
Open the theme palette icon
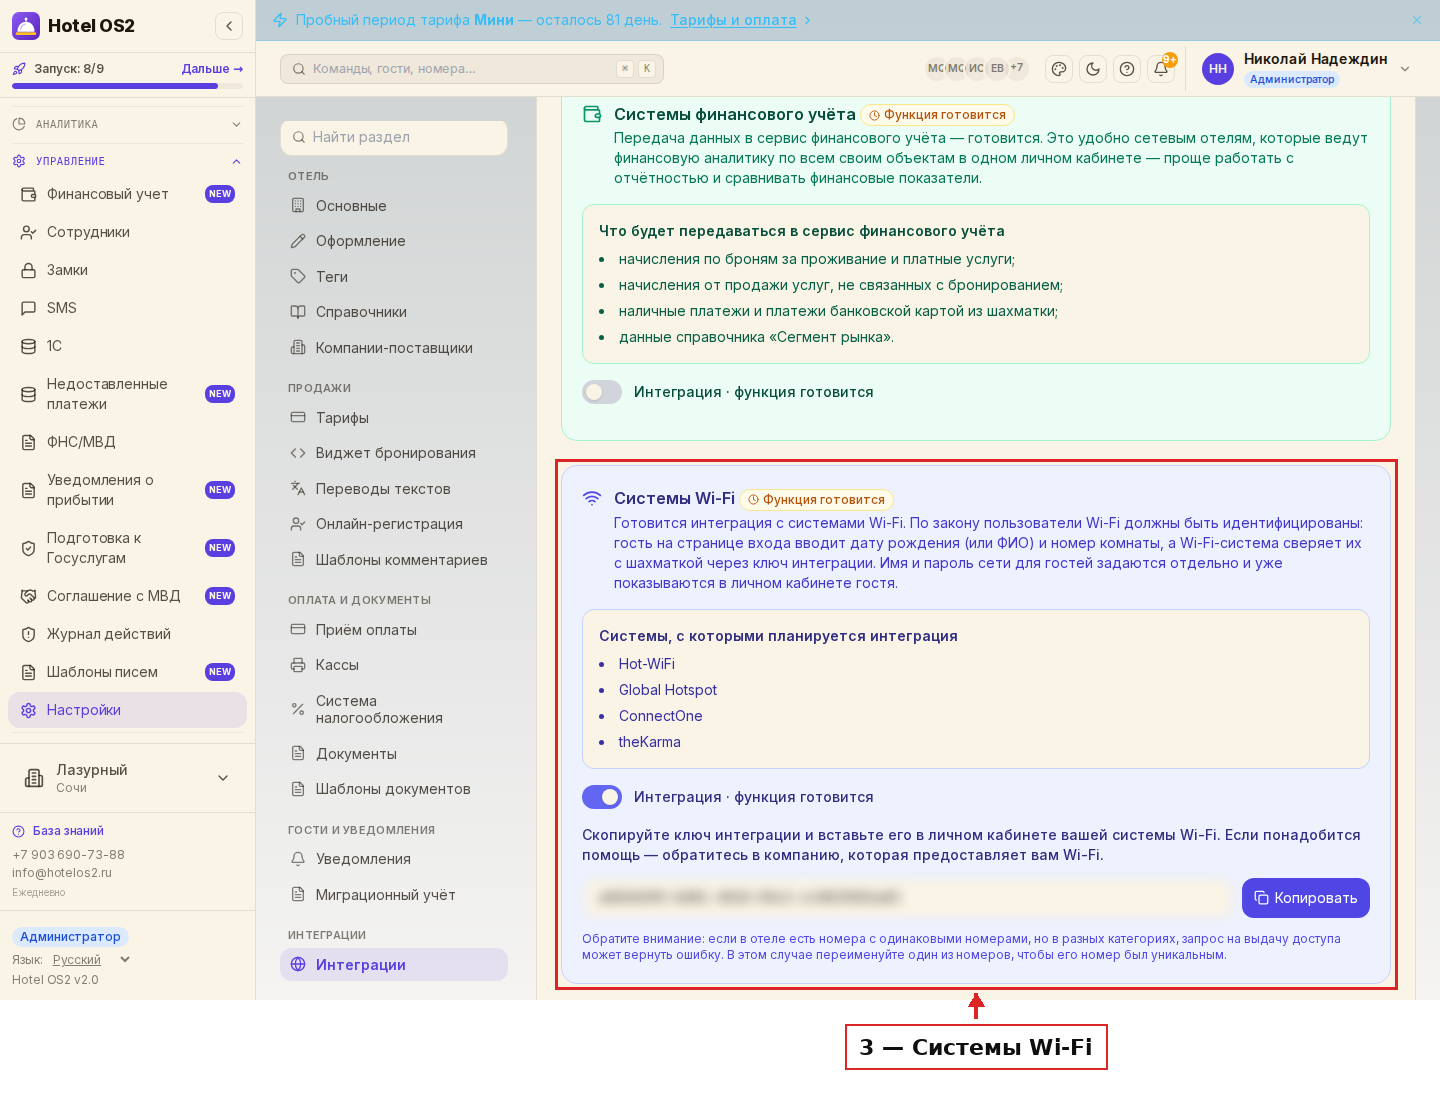tap(1059, 69)
